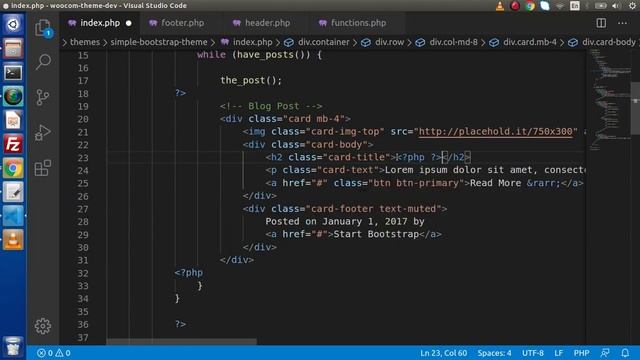Image resolution: width=640 pixels, height=360 pixels.
Task: Change file encoding UTF-8
Action: (x=533, y=353)
